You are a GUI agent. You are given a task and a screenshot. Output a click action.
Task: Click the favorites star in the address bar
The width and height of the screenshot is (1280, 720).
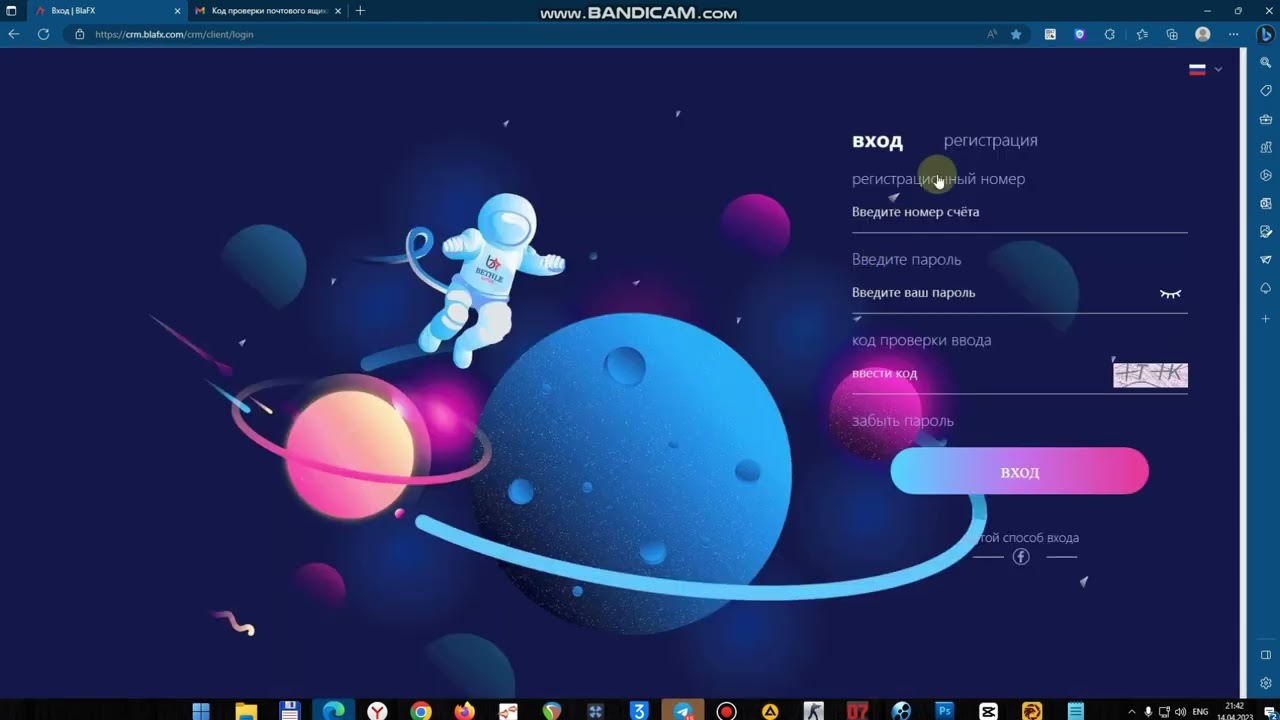pos(1016,34)
